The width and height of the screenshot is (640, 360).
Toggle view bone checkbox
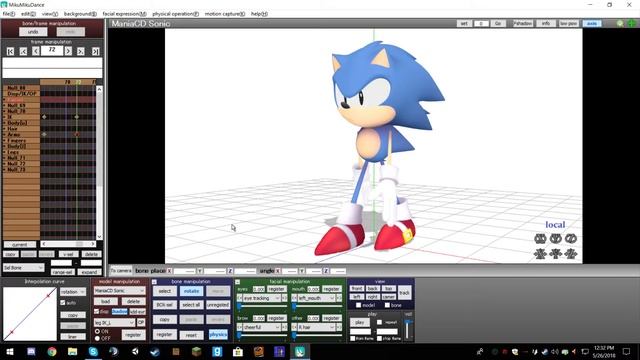pos(387,305)
